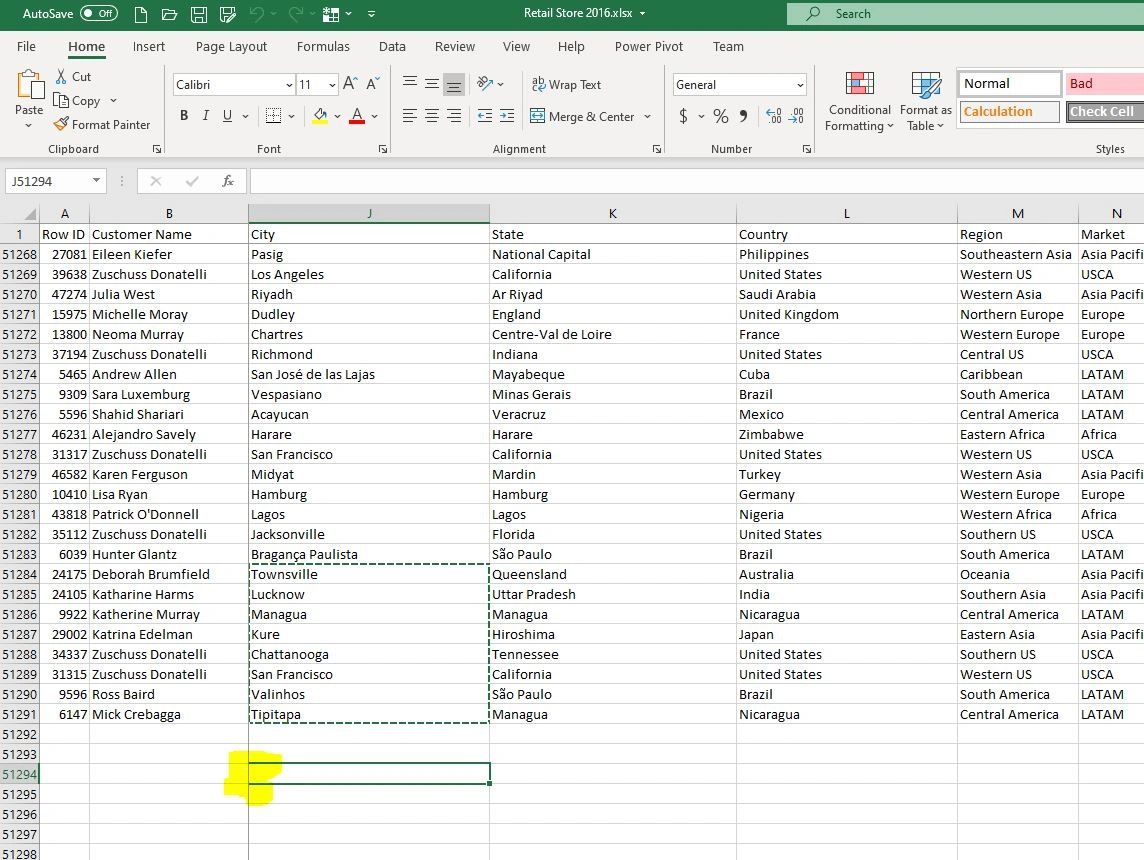The image size is (1144, 860).
Task: Open the Power Pivot tab
Action: [x=648, y=46]
